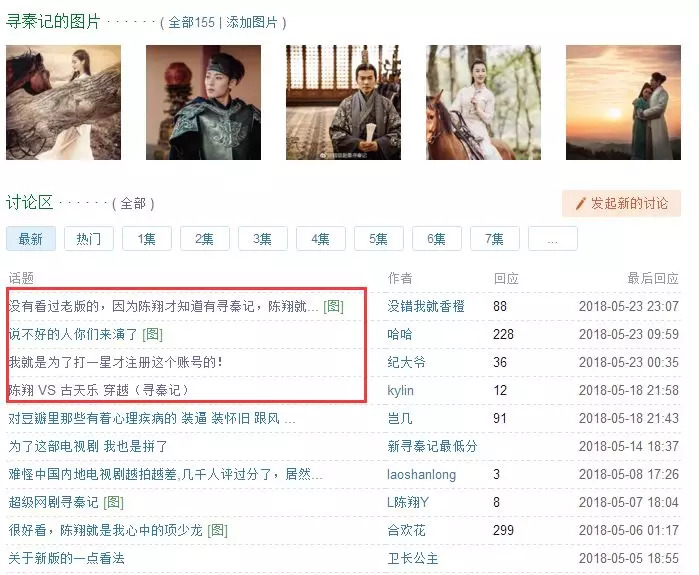Open photo of couple embracing at sunset
The width and height of the screenshot is (699, 575).
tap(623, 102)
